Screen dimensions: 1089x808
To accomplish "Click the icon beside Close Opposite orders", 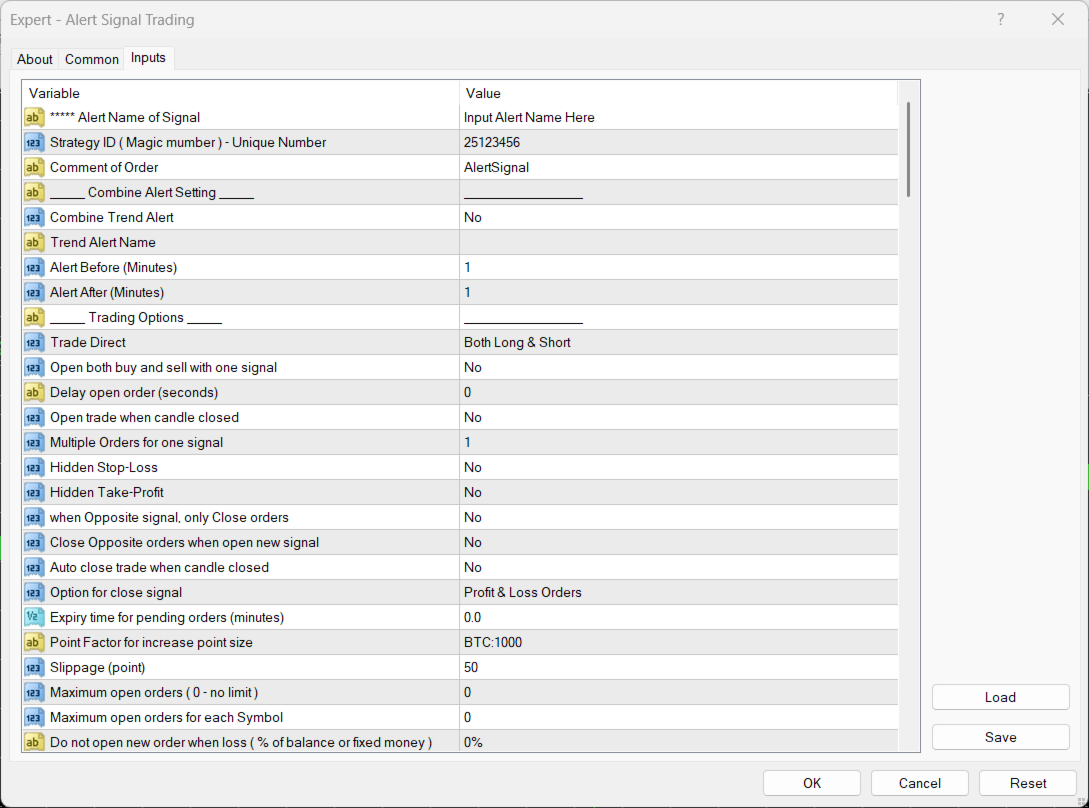I will click(33, 543).
